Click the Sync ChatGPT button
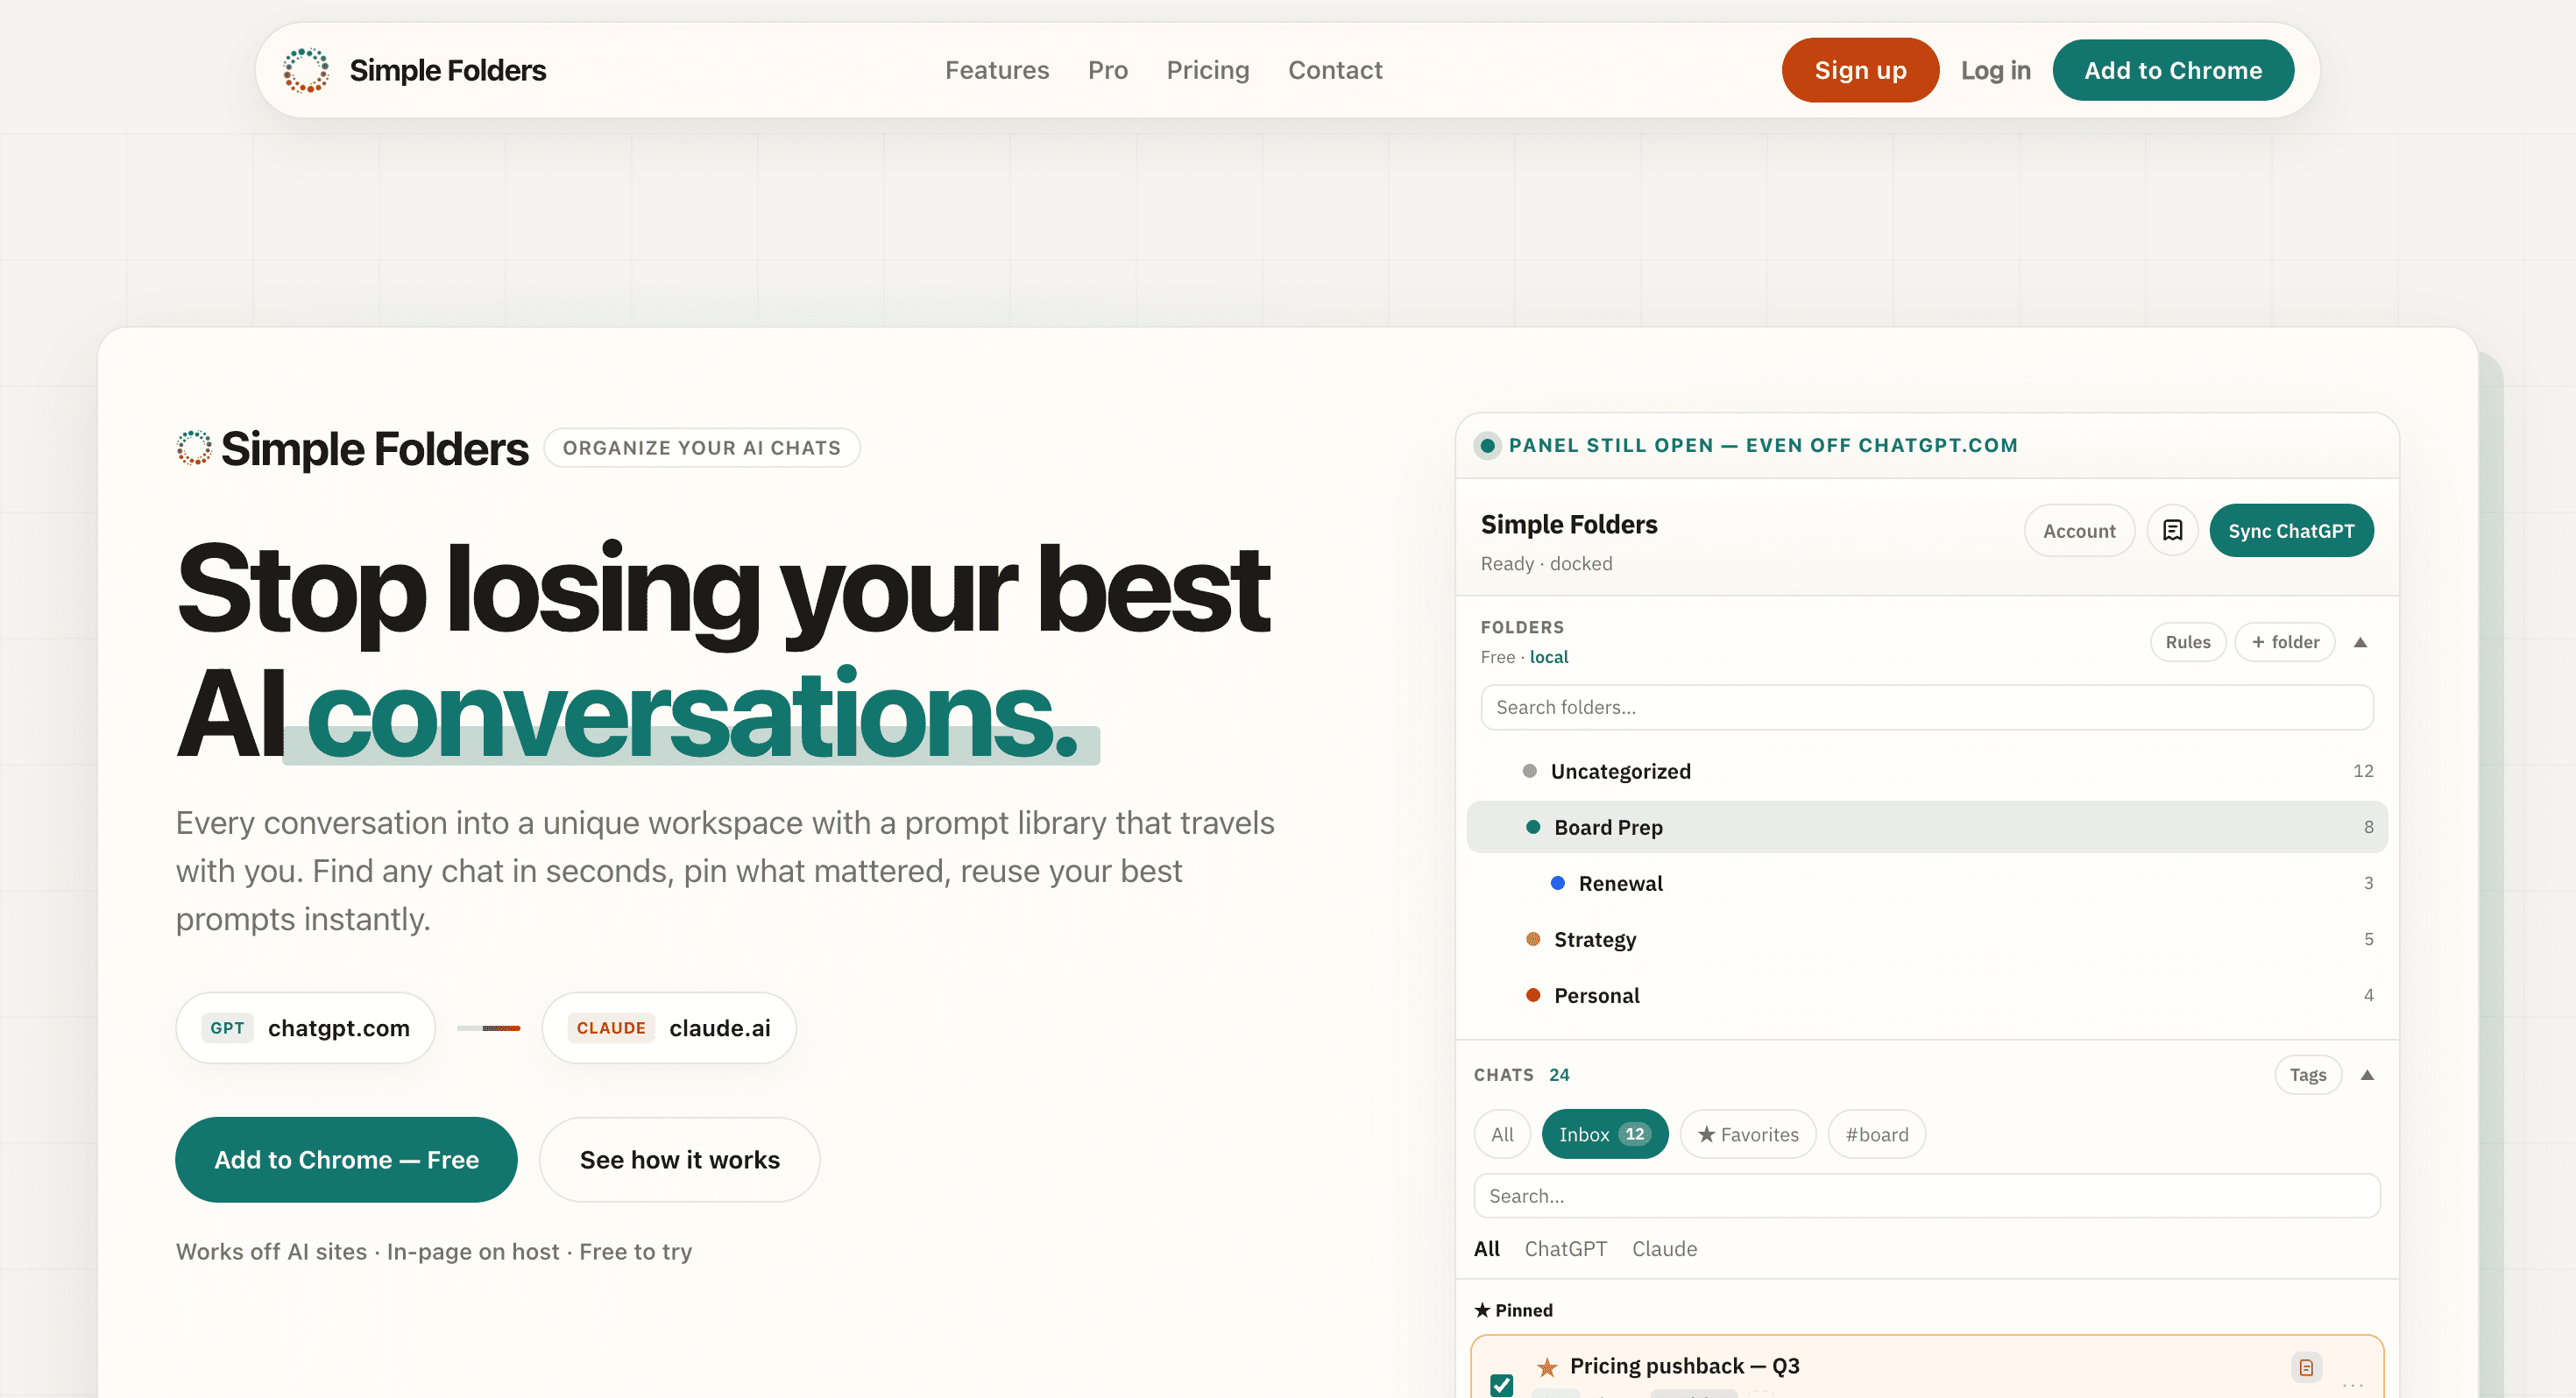Viewport: 2576px width, 1398px height. coord(2291,530)
